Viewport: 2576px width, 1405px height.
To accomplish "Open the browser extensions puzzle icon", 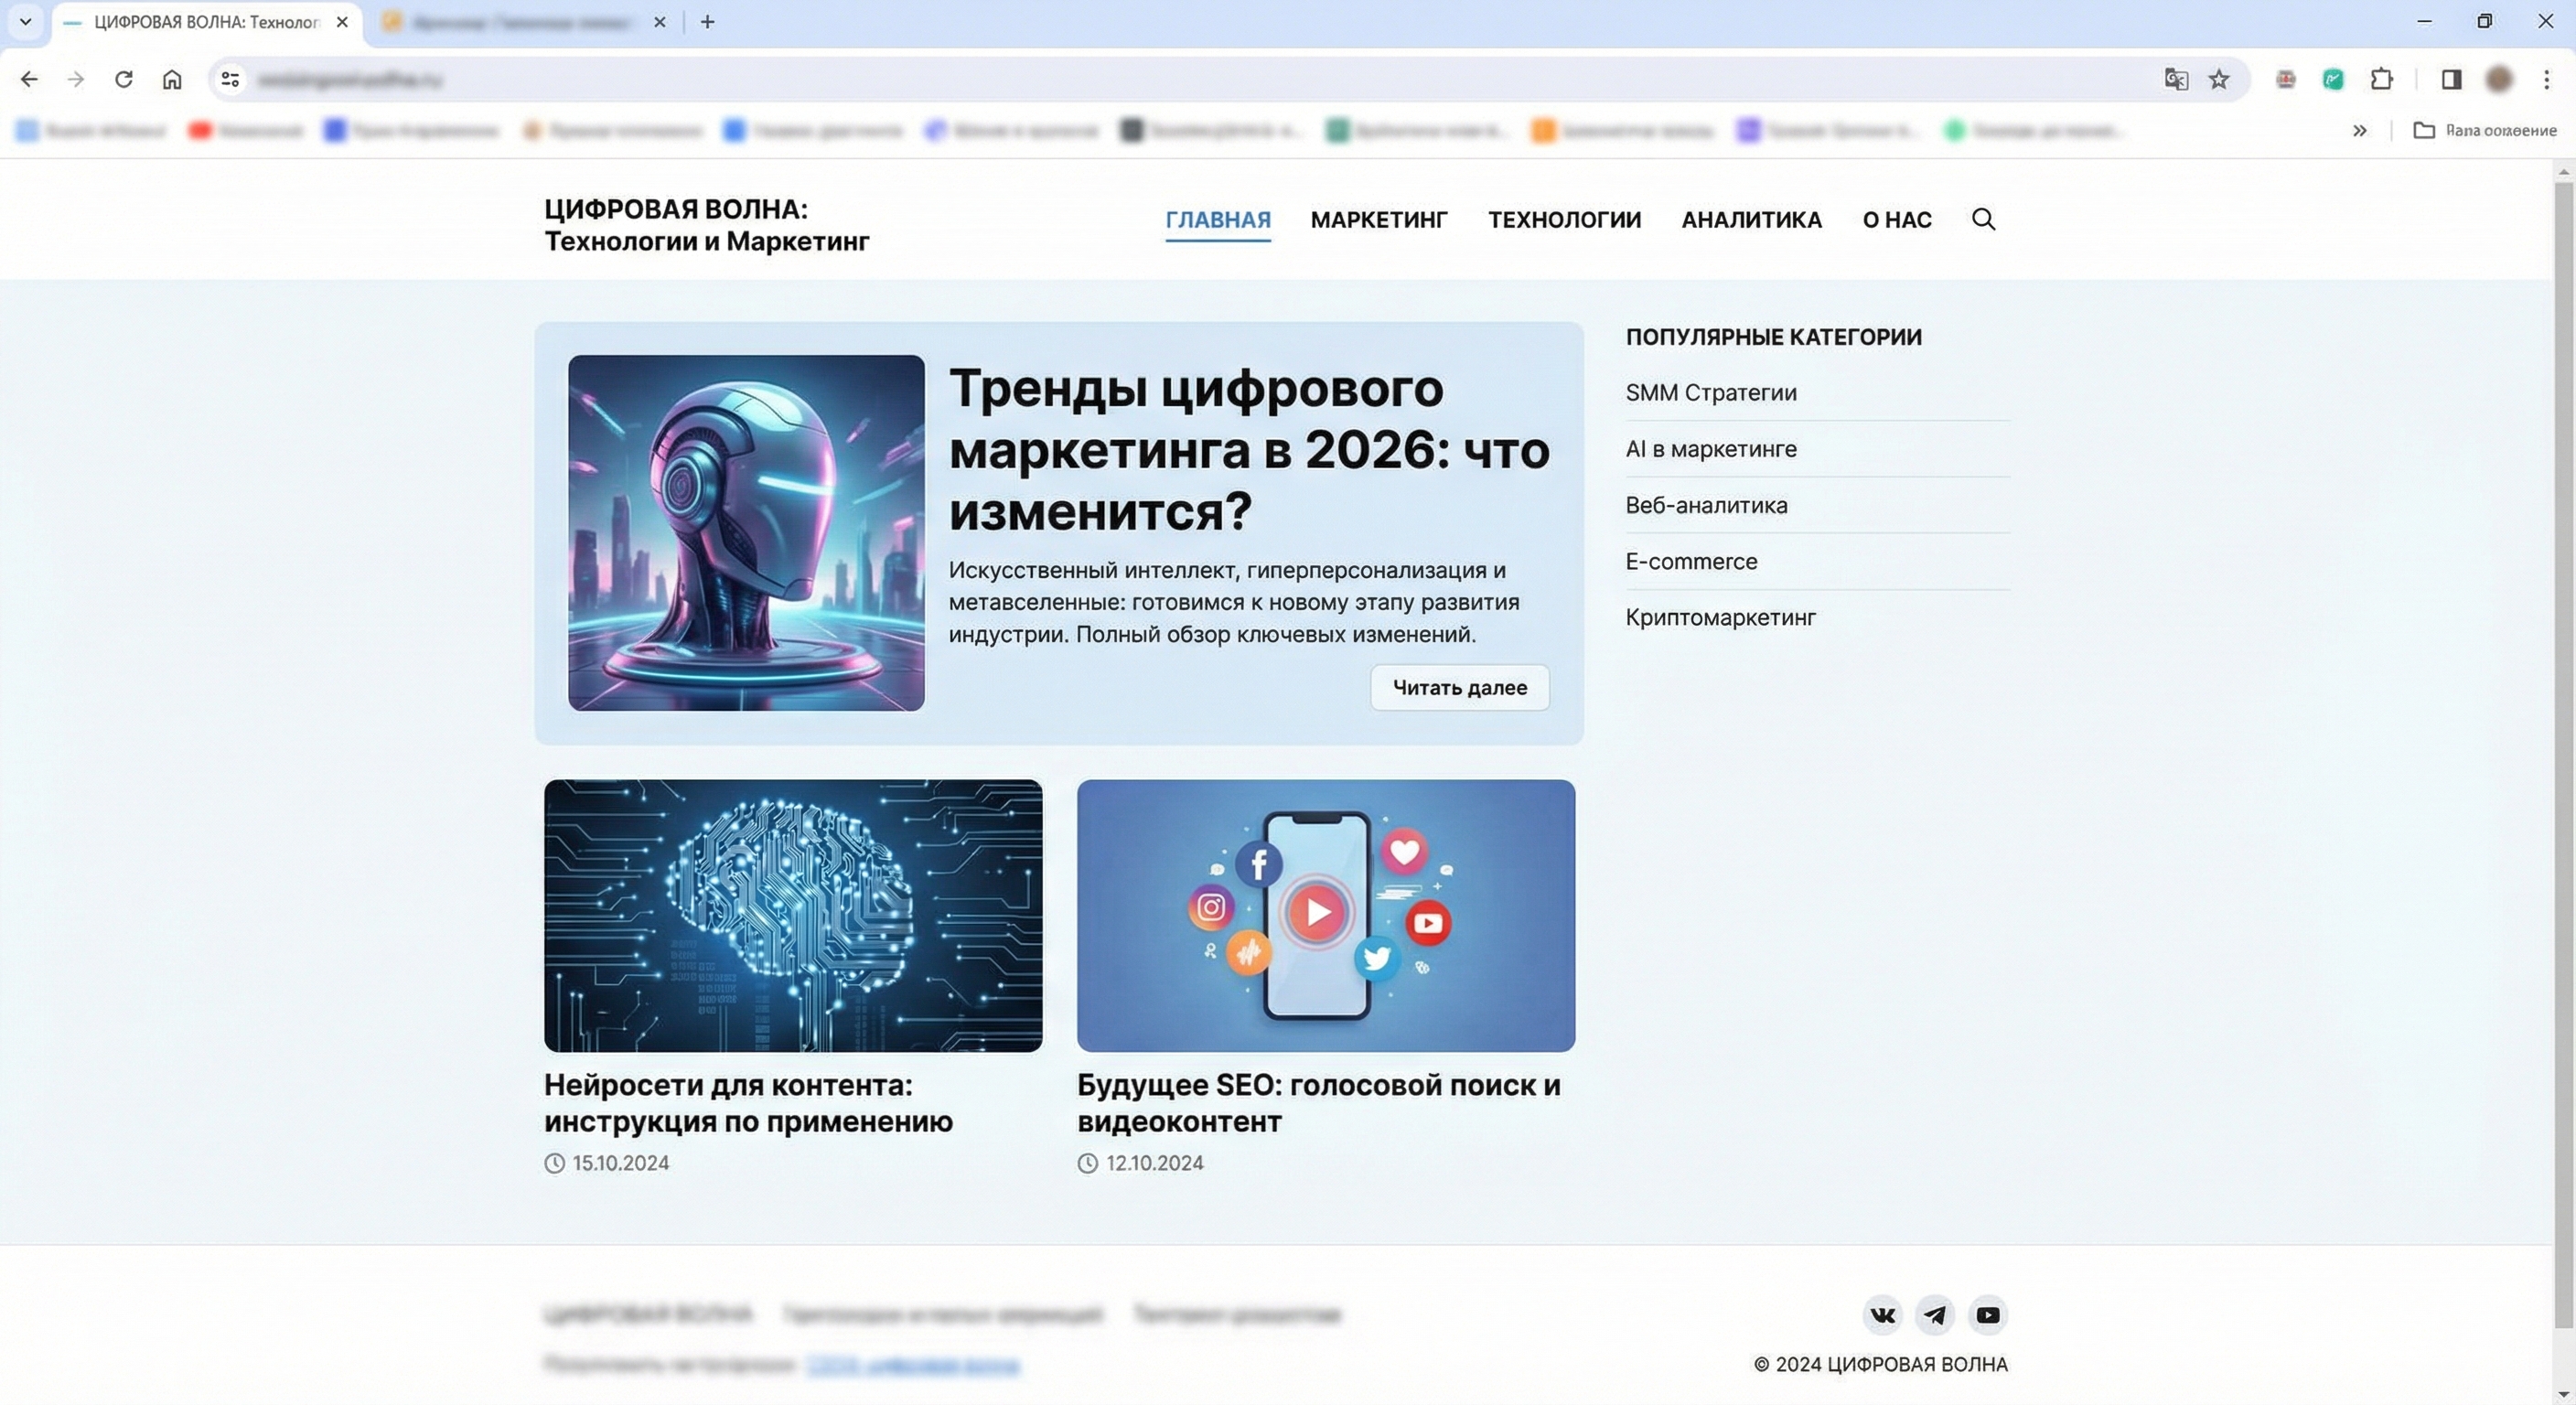I will coord(2382,79).
